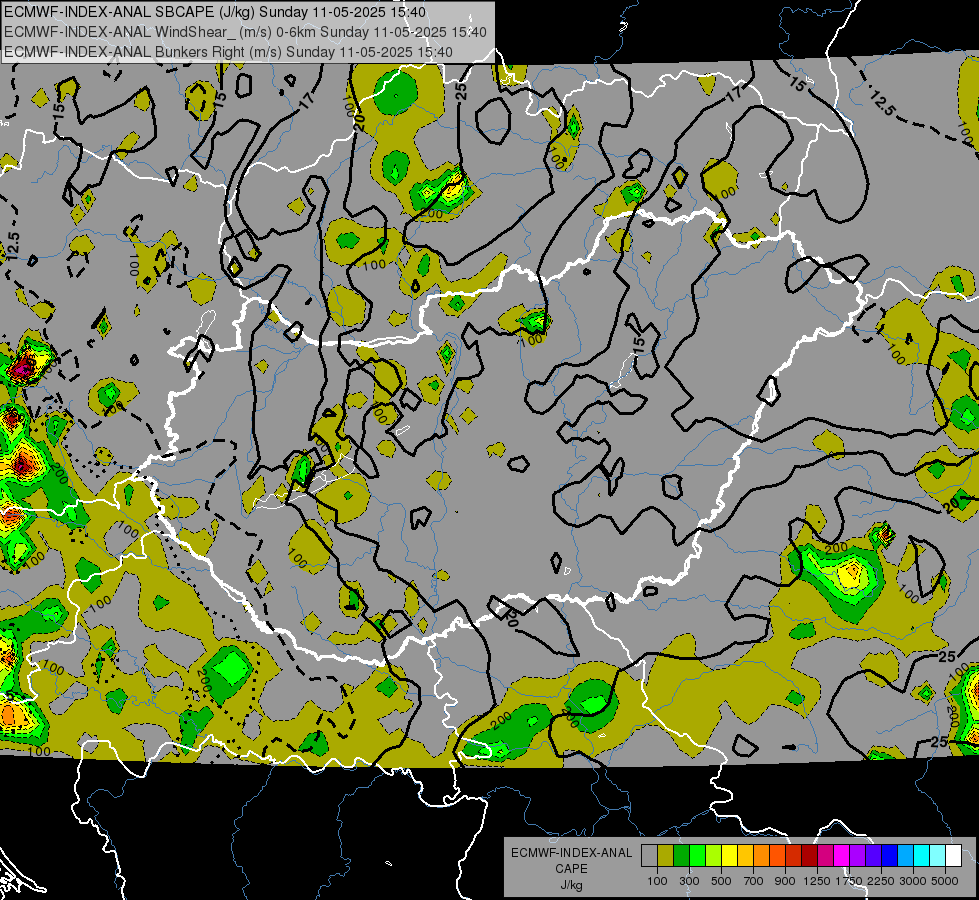Click the Bunkers Right (m/s) title line
Viewport: 979px width, 900px height.
pos(229,52)
